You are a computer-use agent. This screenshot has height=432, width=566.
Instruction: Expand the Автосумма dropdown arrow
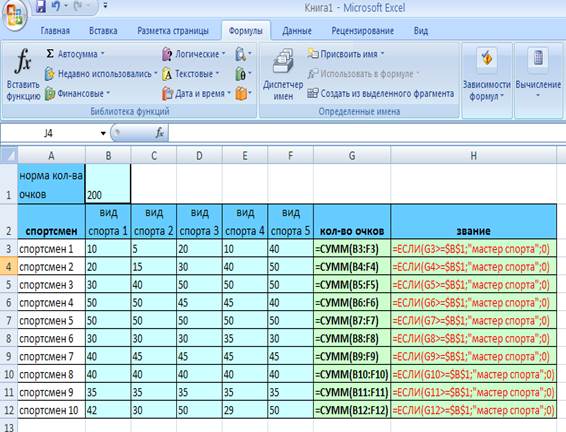point(103,54)
